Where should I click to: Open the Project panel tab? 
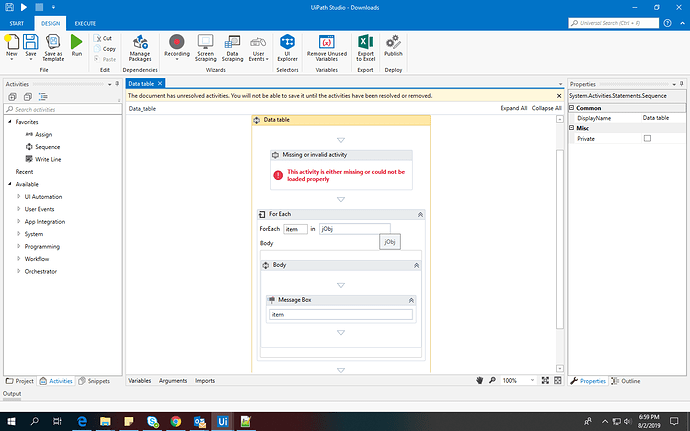(20, 381)
